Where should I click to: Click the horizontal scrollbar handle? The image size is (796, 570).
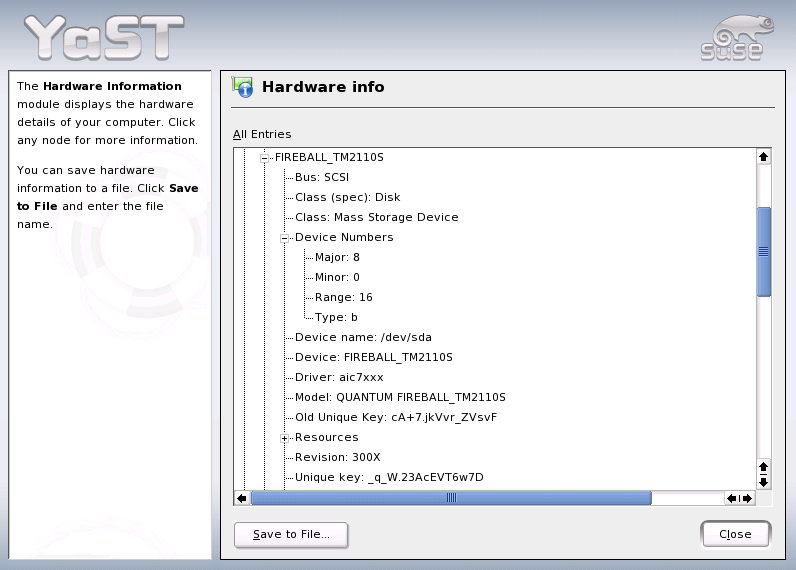click(451, 498)
